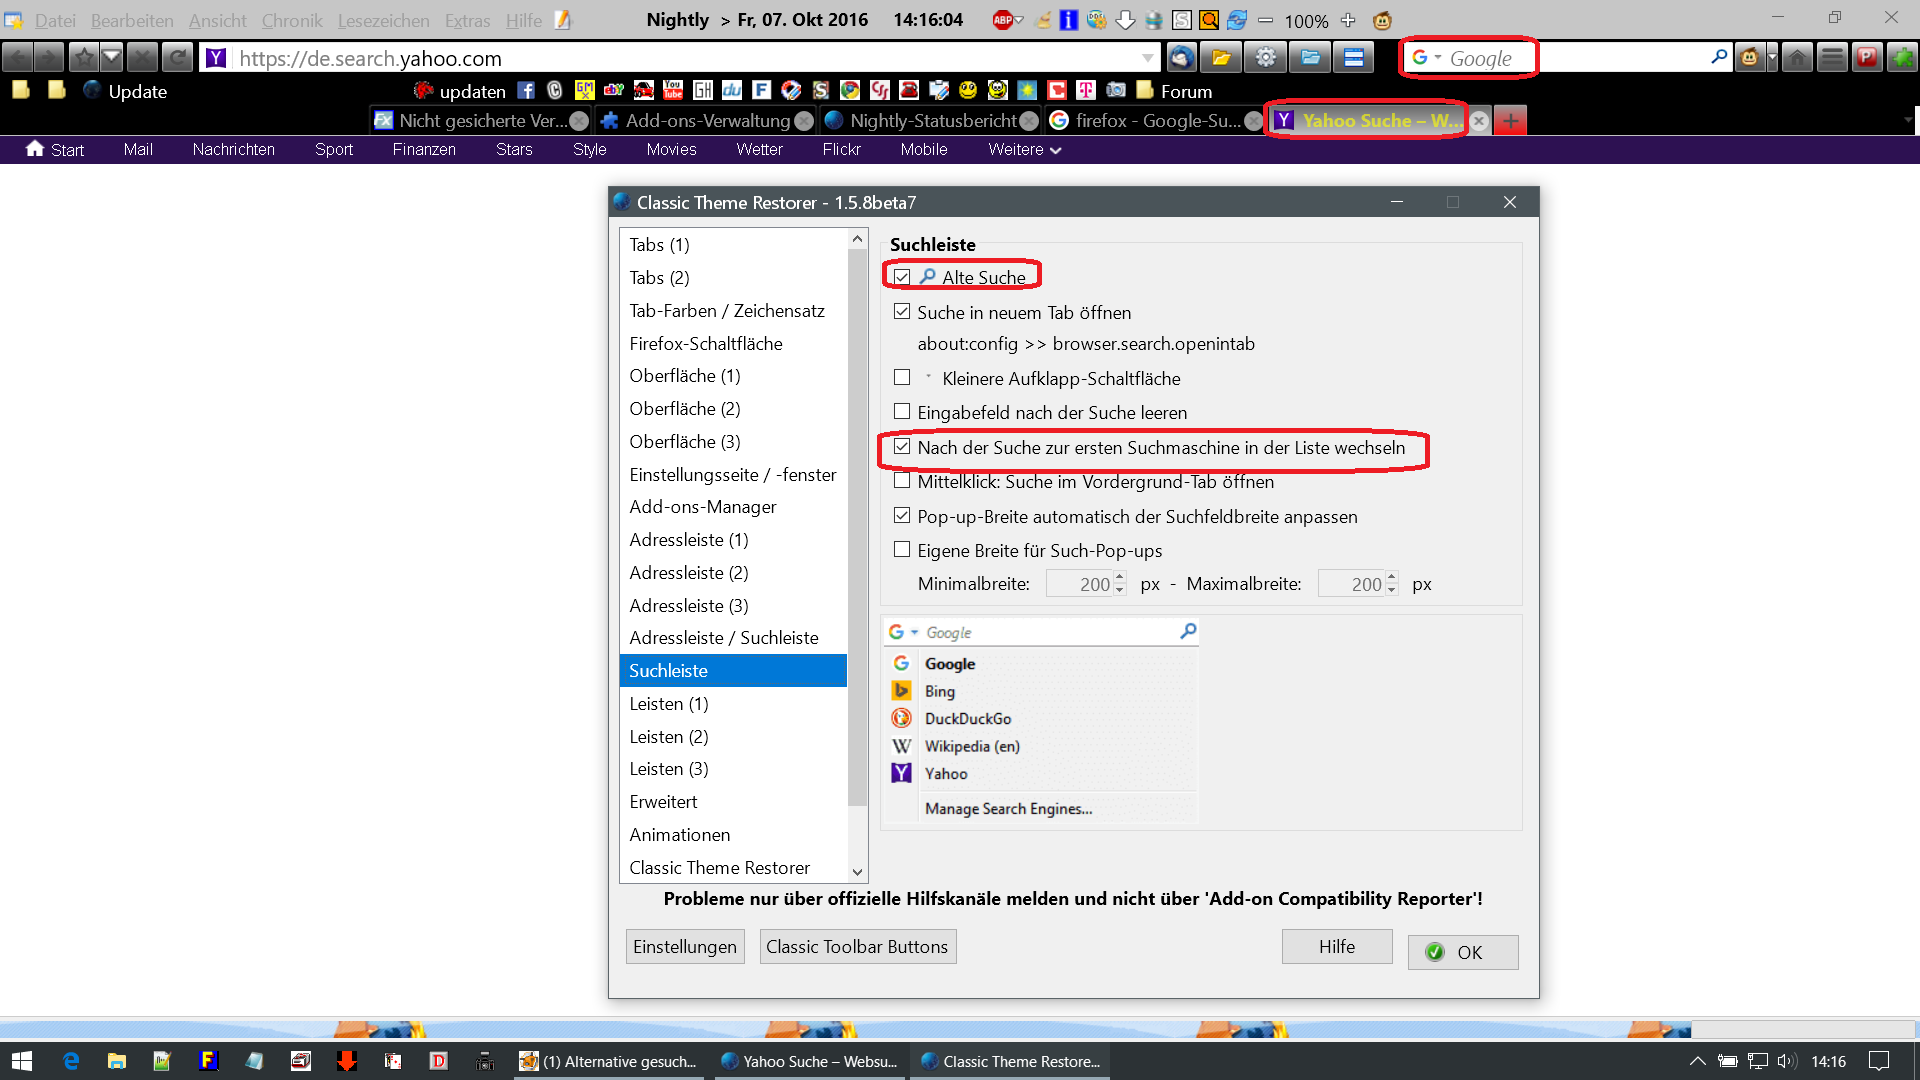This screenshot has width=1920, height=1080.
Task: Open the address bar history dropdown
Action: 1147,58
